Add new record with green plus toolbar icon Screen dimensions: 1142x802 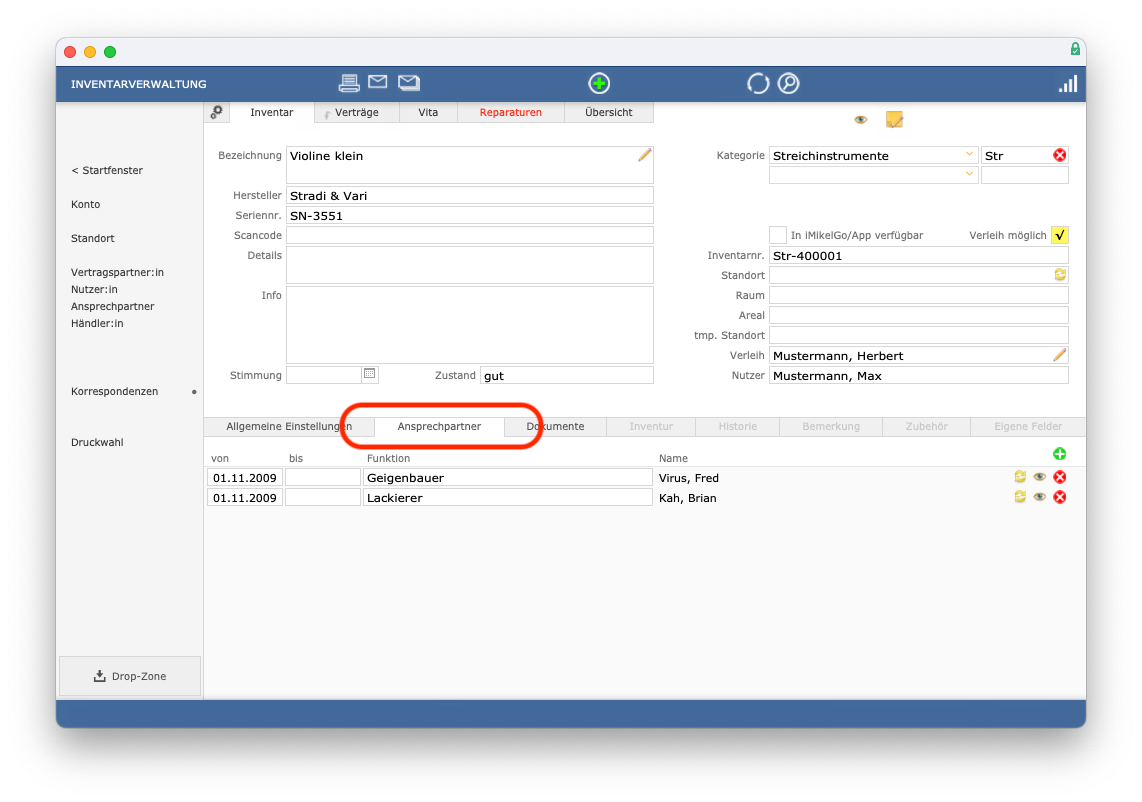click(x=599, y=83)
